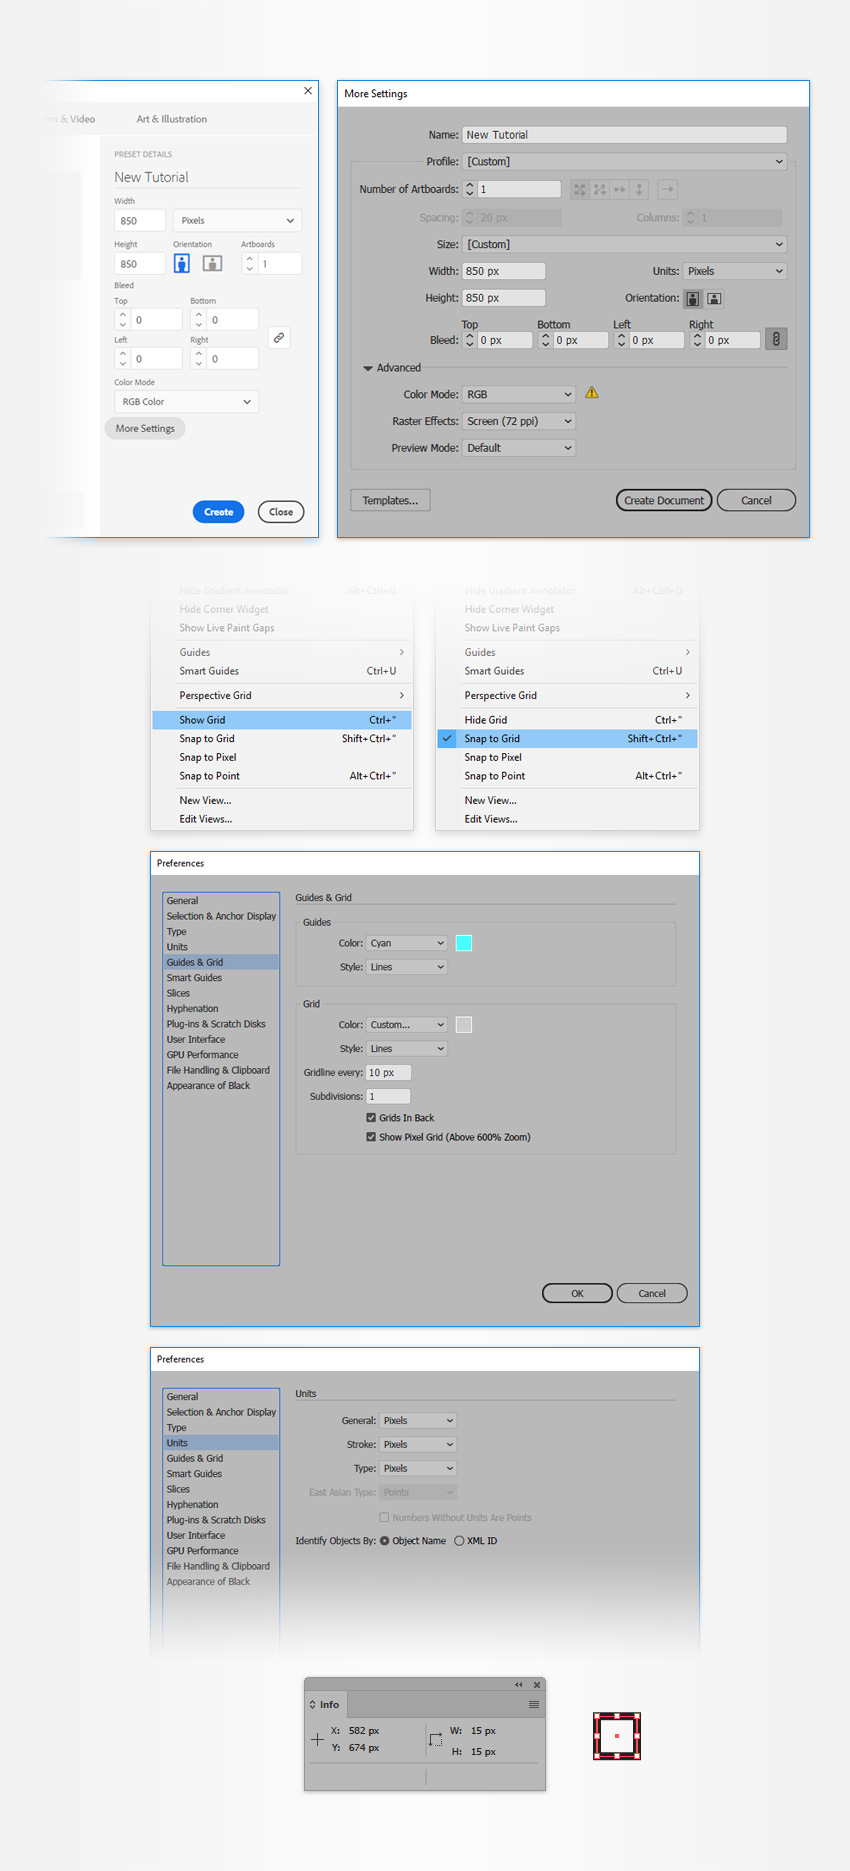This screenshot has width=850, height=1871.
Task: Open the Profile dropdown in More Settings
Action: coord(625,161)
